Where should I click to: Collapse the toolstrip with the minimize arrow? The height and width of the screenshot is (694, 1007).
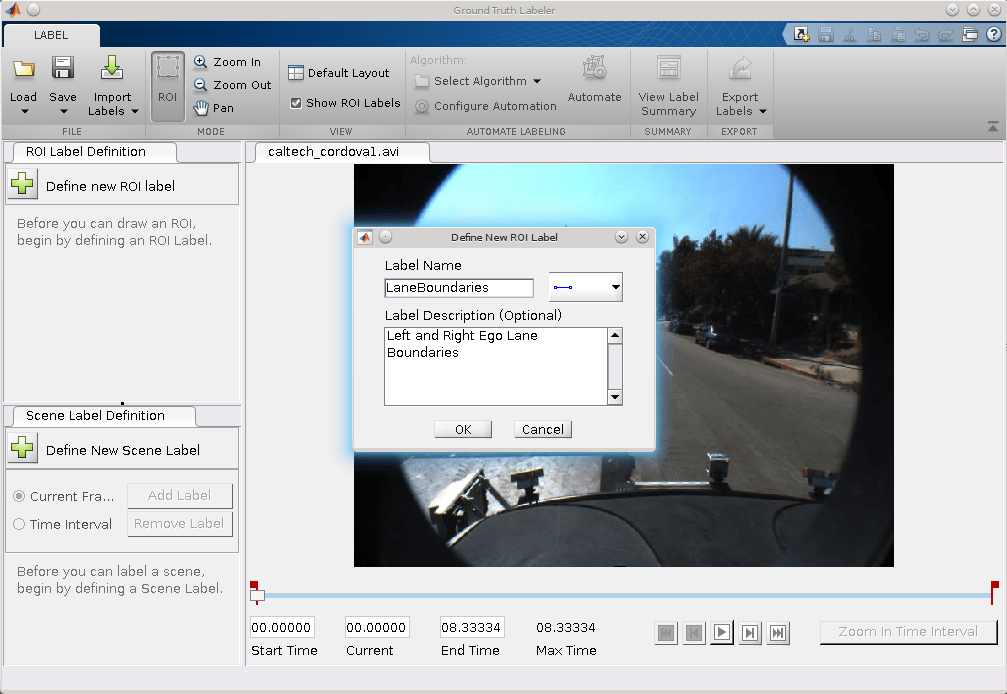tap(993, 126)
